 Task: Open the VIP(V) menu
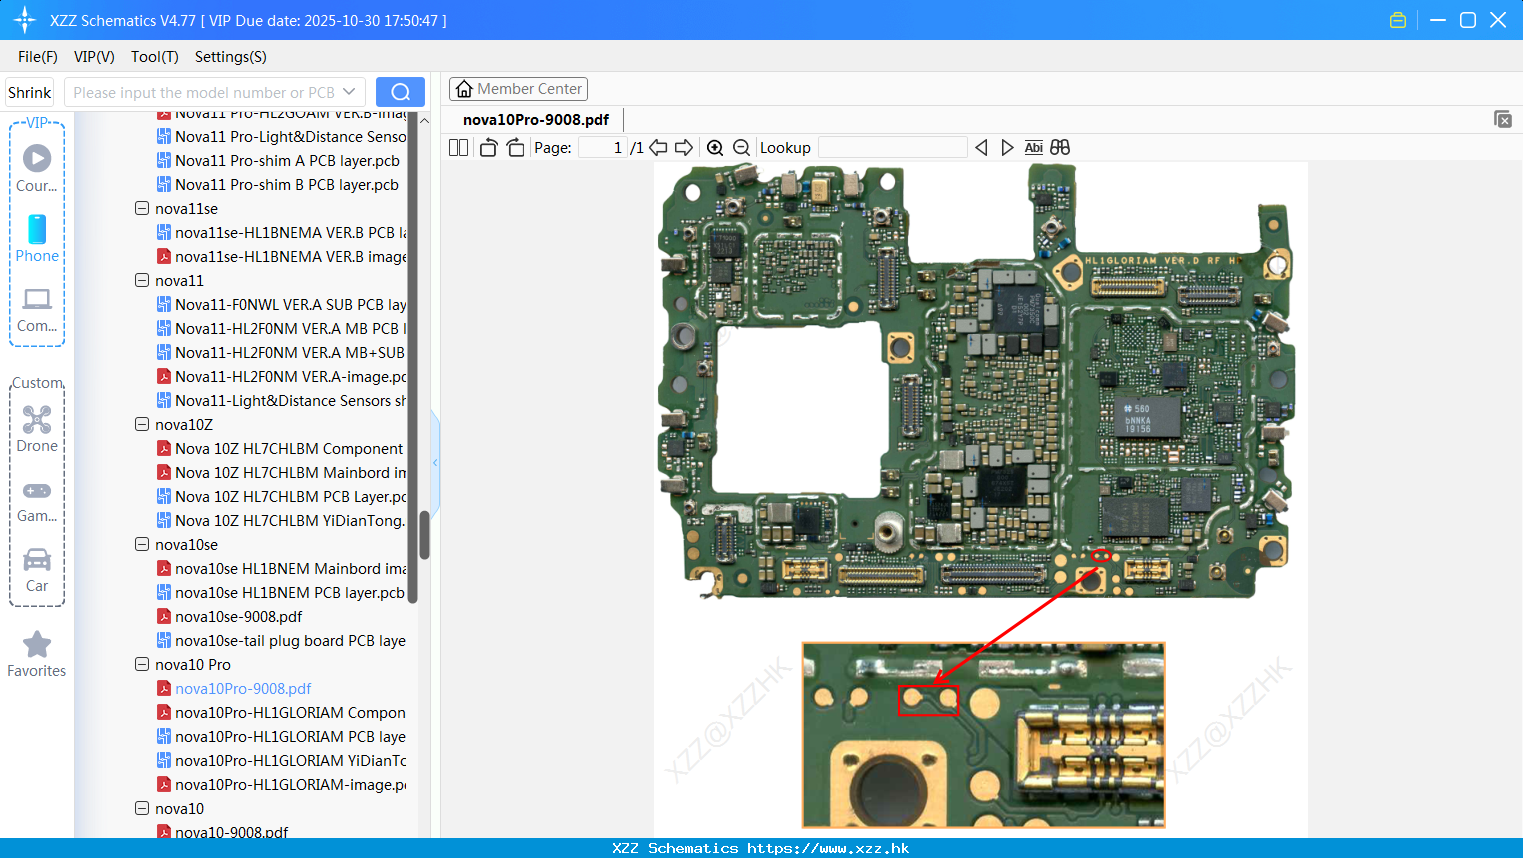point(94,57)
